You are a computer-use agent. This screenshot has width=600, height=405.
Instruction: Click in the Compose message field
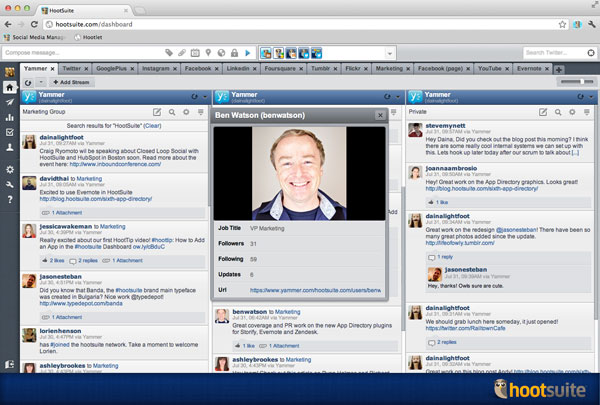[x=84, y=53]
